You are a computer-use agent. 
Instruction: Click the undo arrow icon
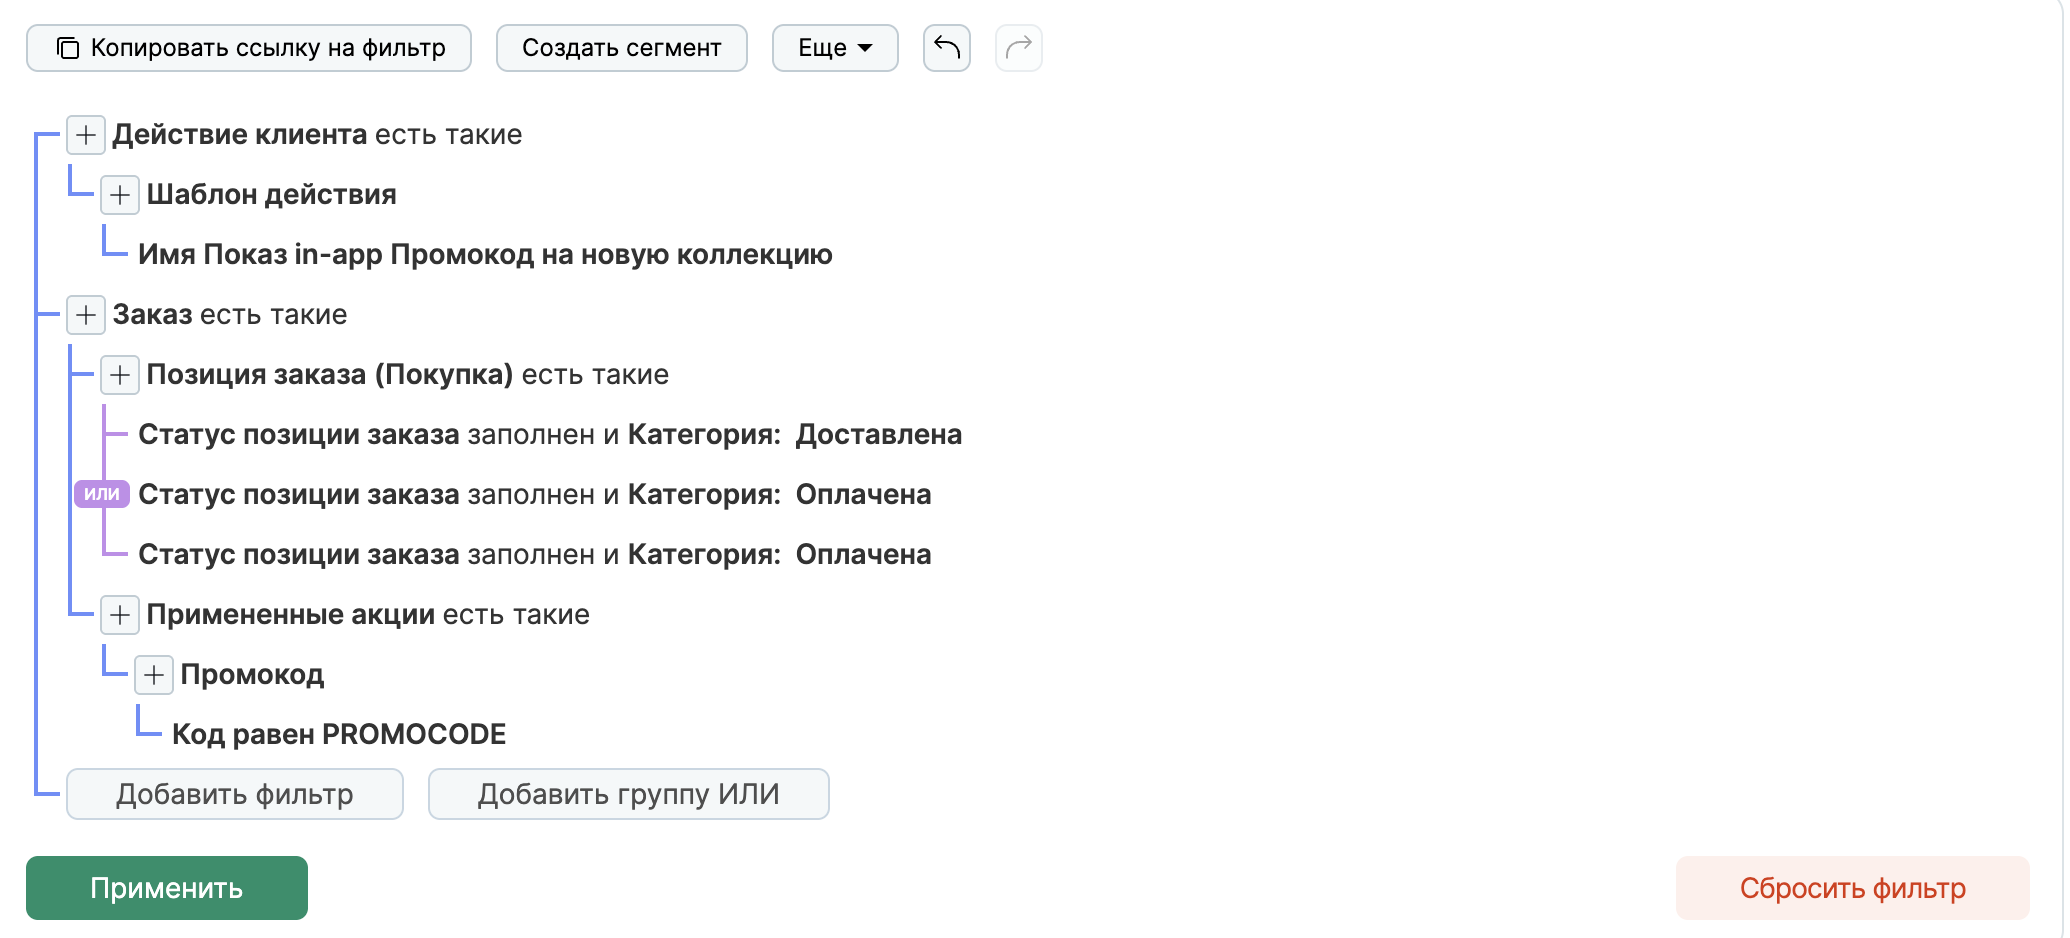946,48
